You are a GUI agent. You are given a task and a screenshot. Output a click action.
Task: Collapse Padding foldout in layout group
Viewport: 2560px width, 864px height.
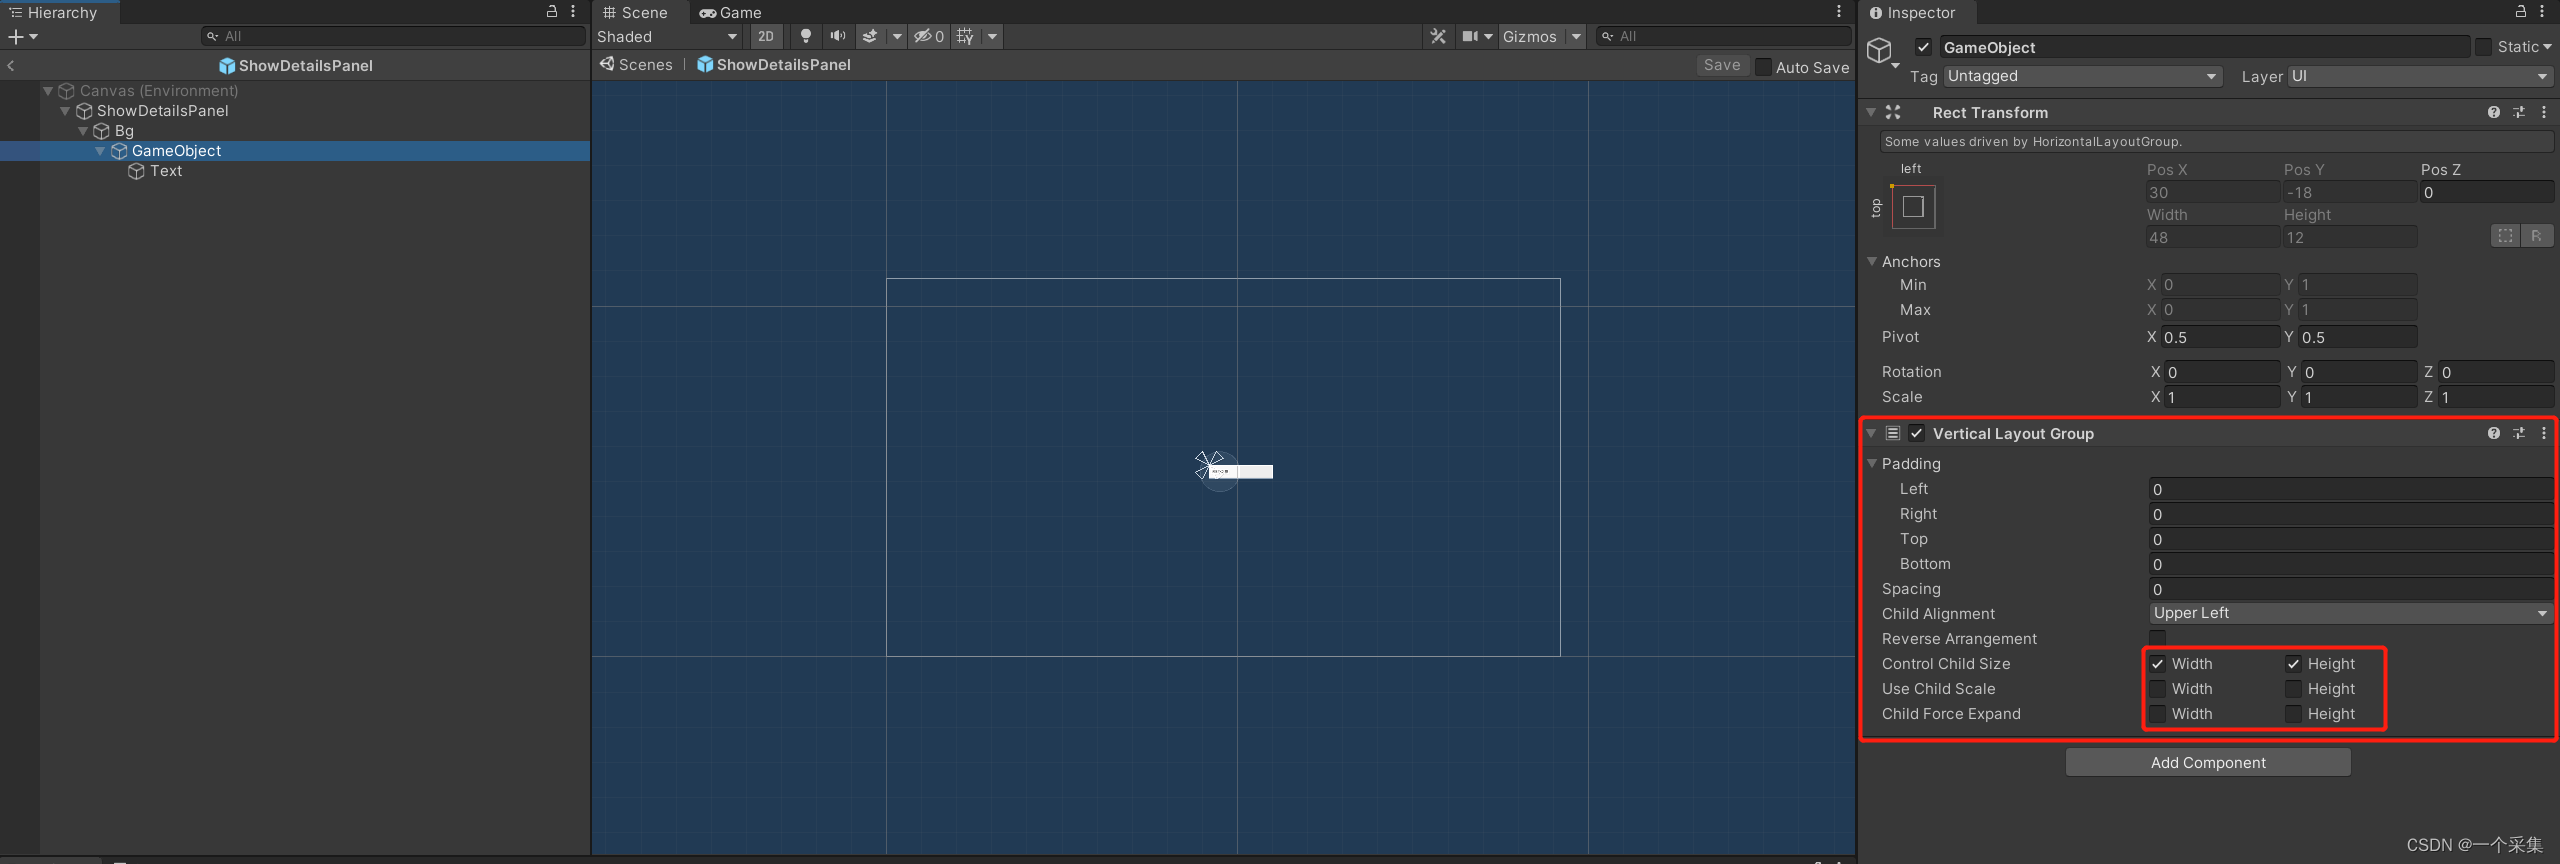(x=1872, y=463)
